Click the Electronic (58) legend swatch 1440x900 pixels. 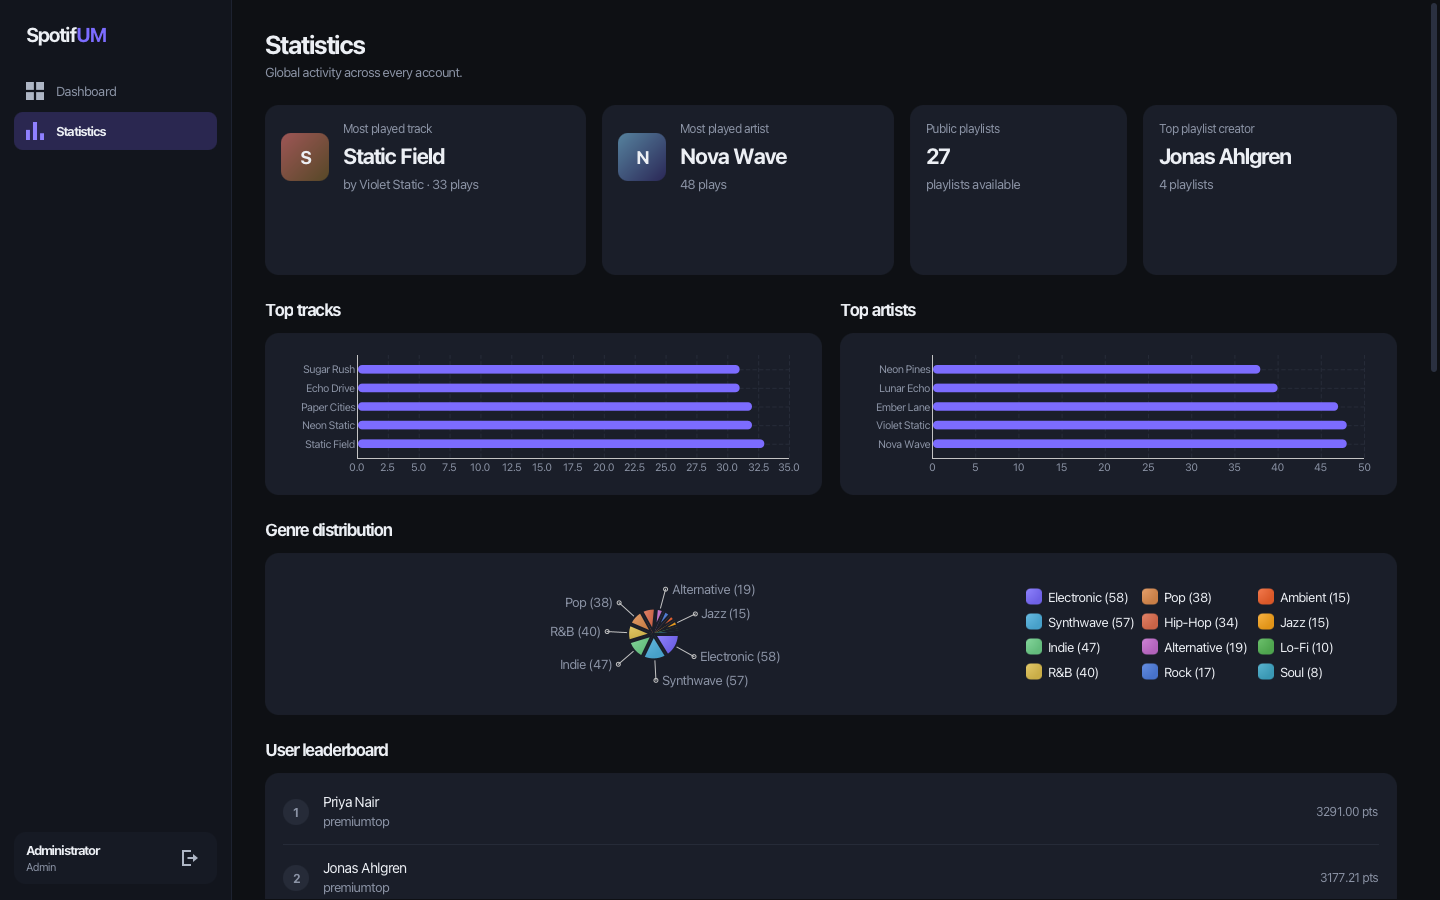click(1034, 597)
